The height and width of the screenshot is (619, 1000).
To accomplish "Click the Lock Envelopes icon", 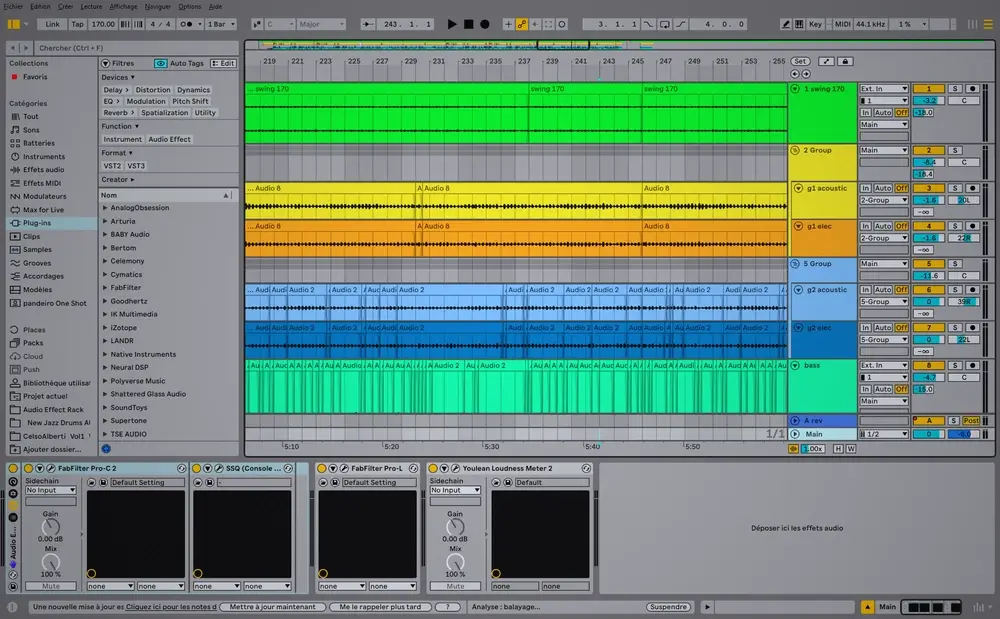I will pos(845,61).
